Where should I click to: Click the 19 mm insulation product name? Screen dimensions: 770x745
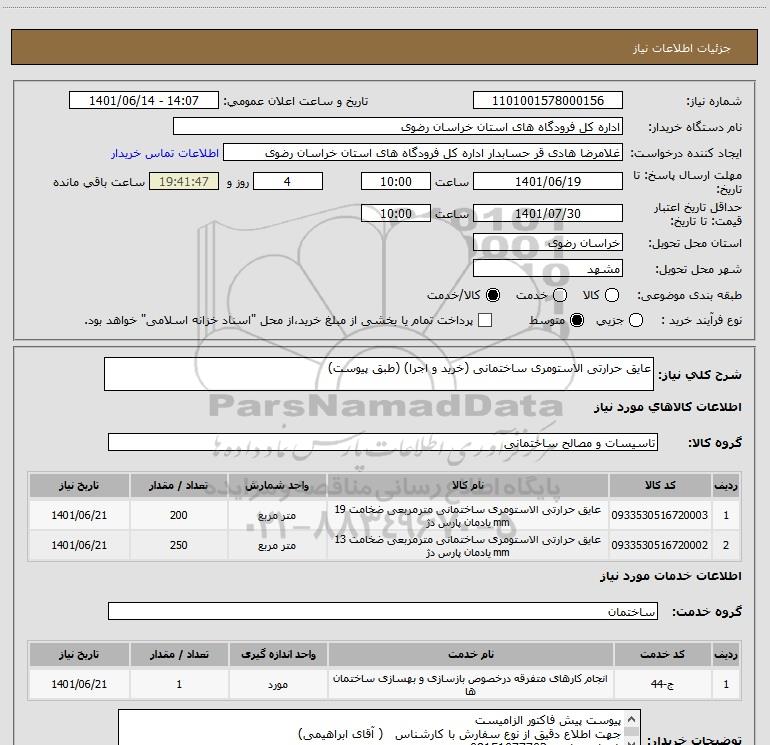click(x=468, y=516)
